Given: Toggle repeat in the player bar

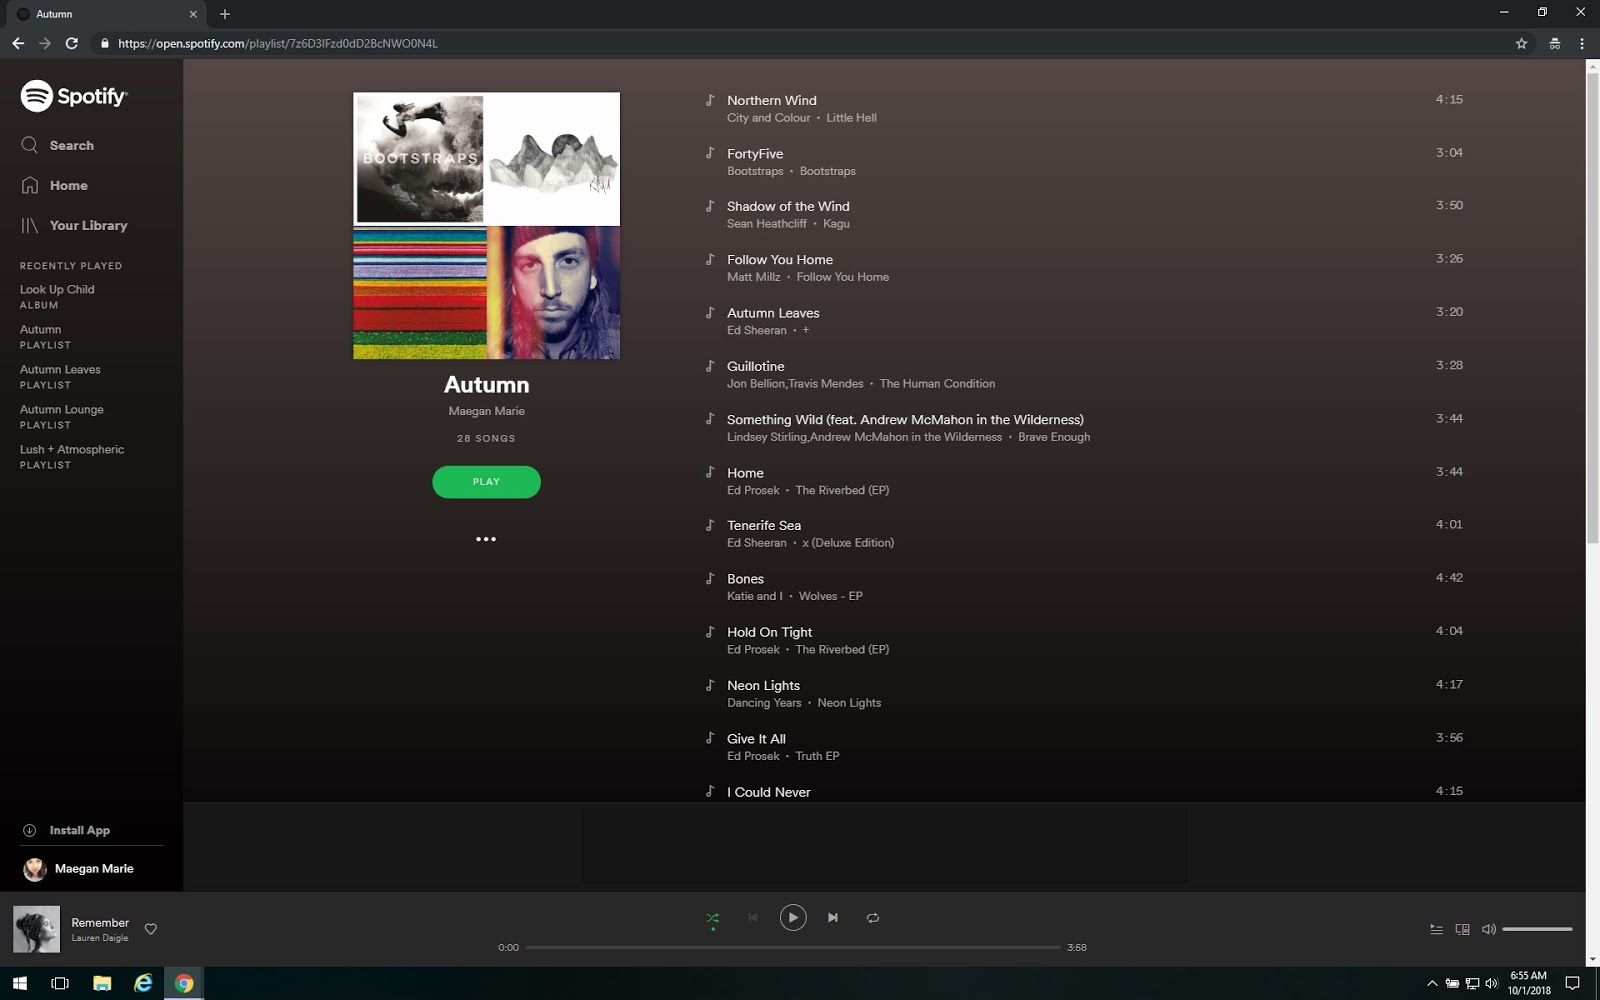Looking at the screenshot, I should (x=873, y=918).
